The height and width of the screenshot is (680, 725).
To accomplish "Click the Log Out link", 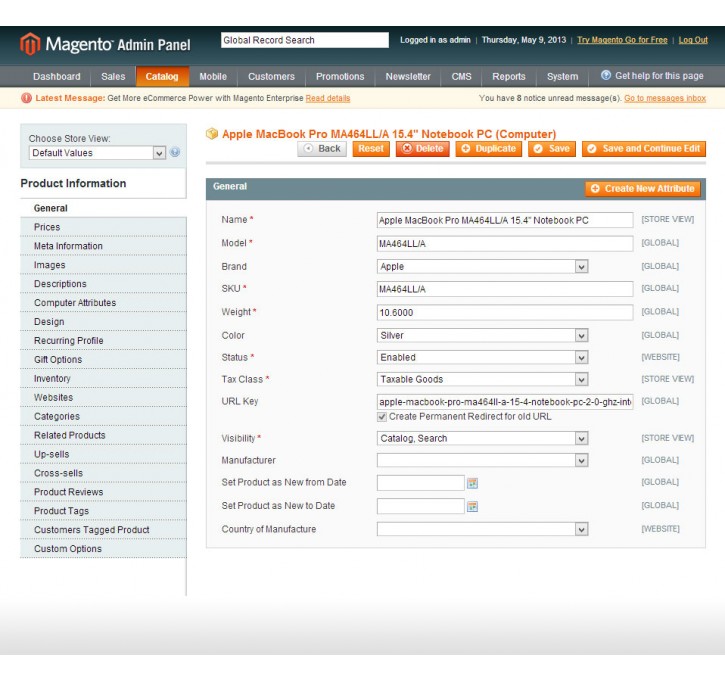I will (693, 40).
